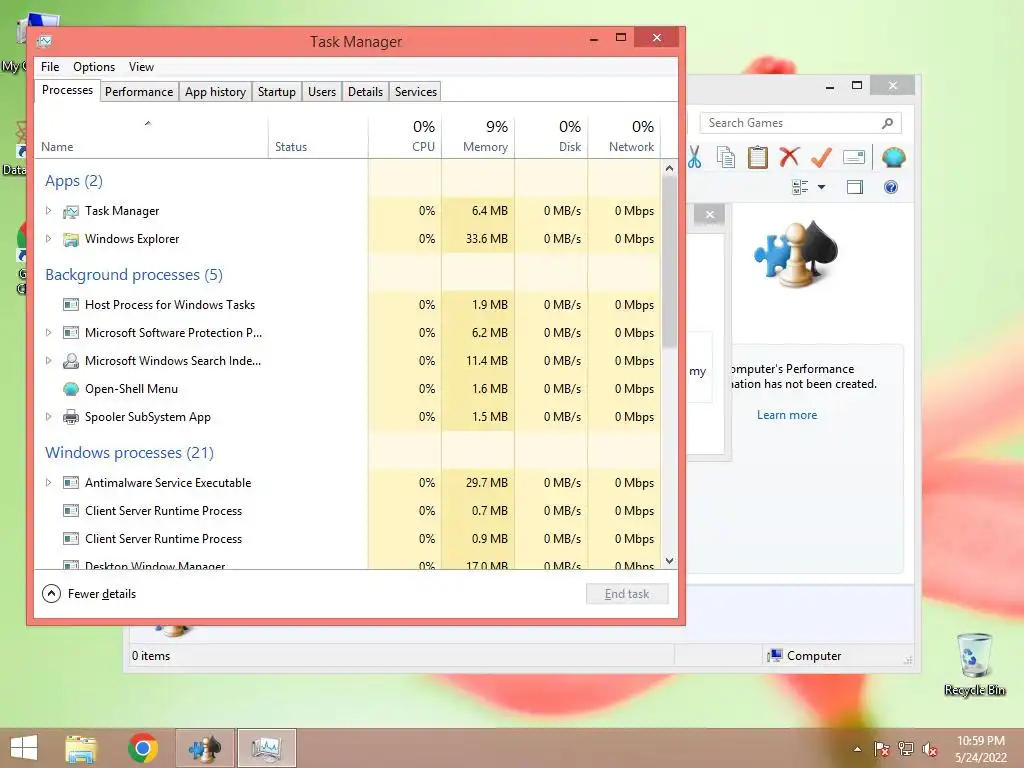Open File Explorer from the taskbar
1024x768 pixels.
[81, 749]
